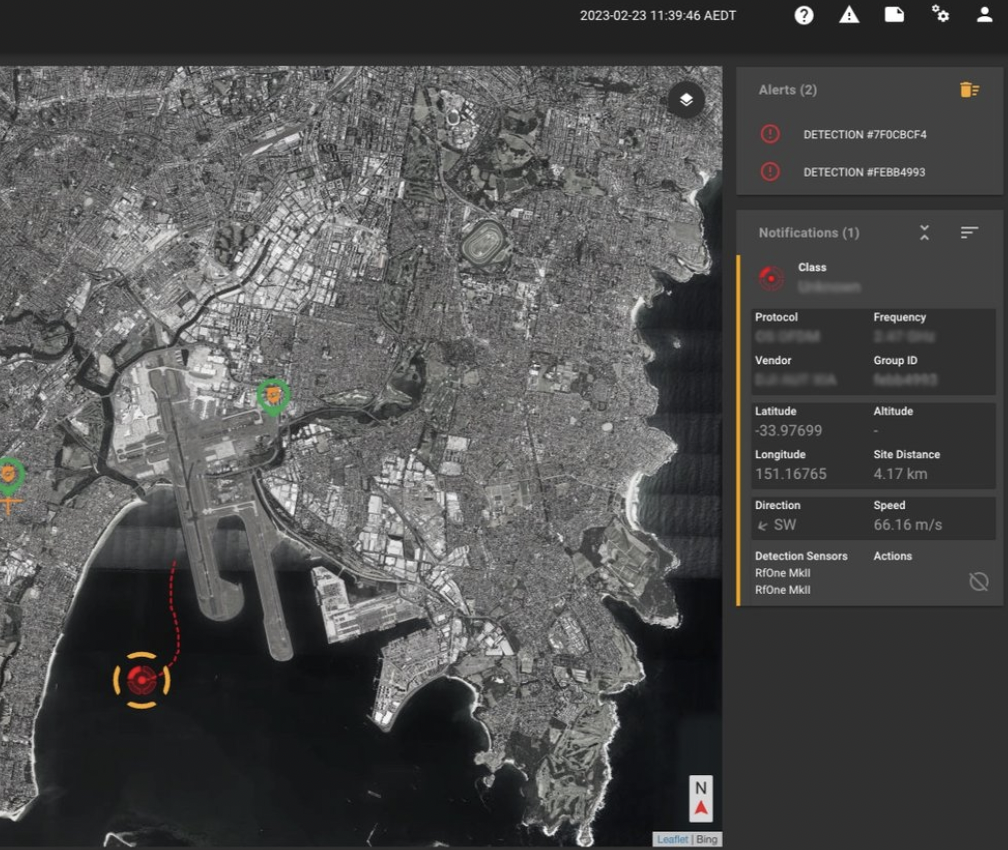Click the warning triangle in the top bar
1008x850 pixels.
point(848,15)
